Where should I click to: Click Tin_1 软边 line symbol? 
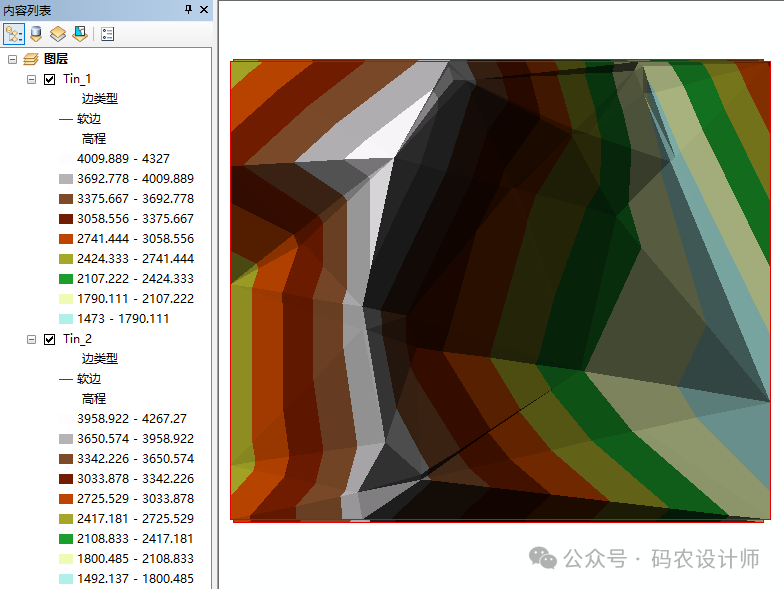[66, 119]
